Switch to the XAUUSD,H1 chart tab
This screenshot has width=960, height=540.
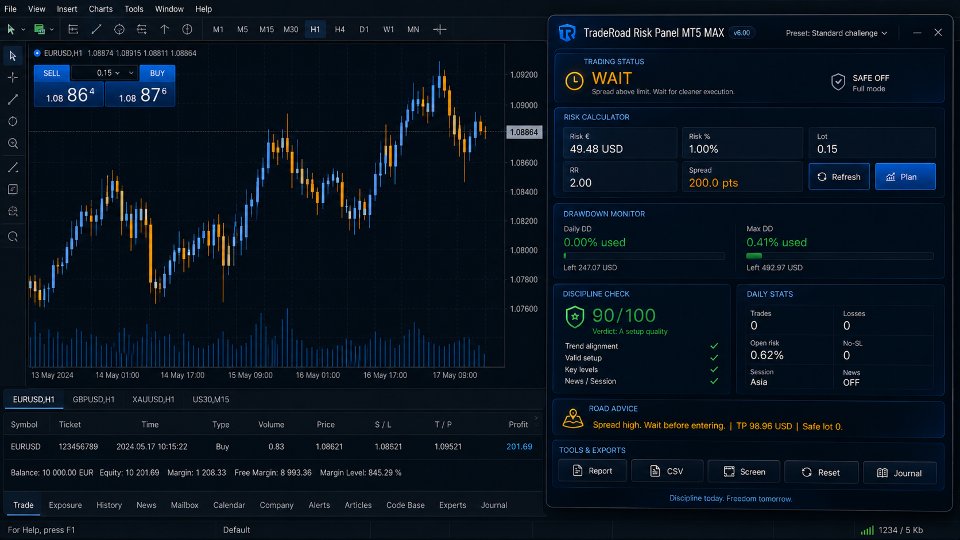click(x=153, y=399)
